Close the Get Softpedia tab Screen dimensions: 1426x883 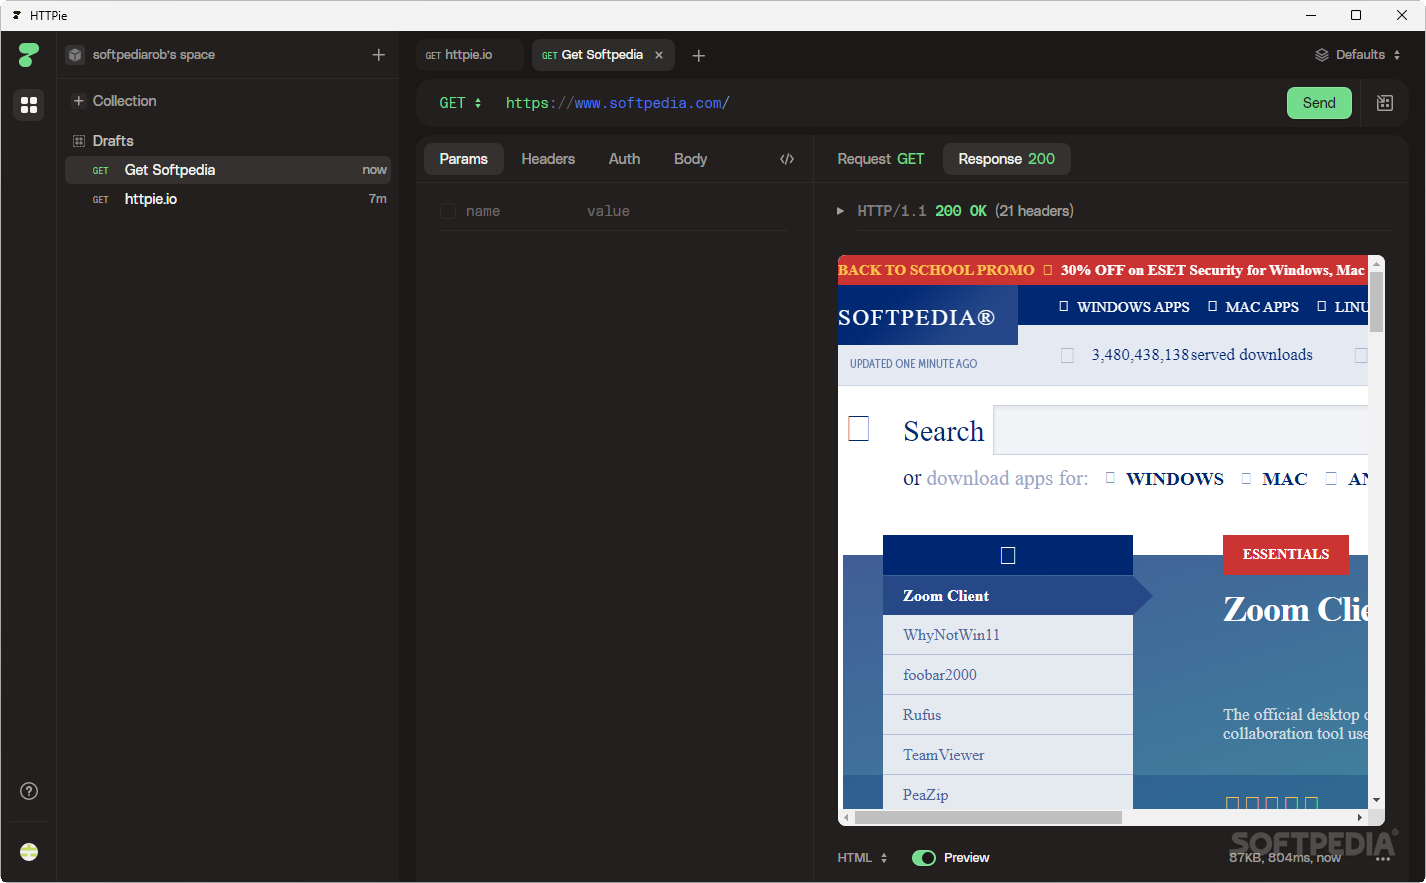click(x=659, y=55)
